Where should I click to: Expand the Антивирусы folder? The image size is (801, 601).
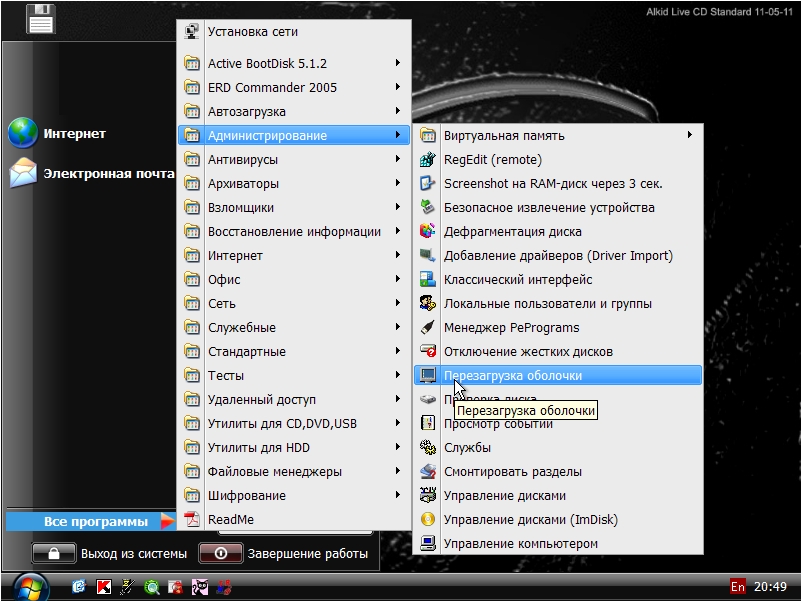click(294, 159)
